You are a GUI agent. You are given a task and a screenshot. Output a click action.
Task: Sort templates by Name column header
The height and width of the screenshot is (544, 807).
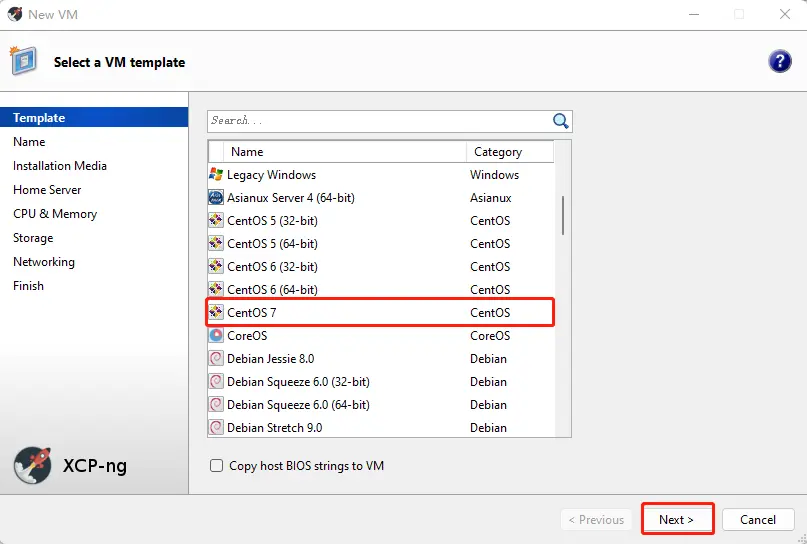[345, 152]
